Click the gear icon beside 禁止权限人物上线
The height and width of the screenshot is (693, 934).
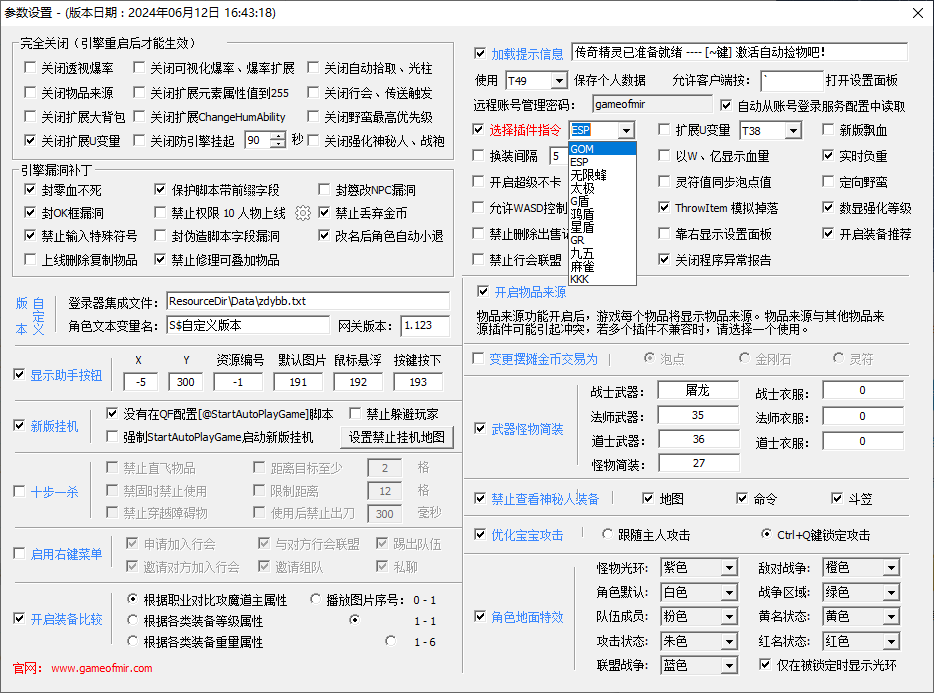point(303,213)
